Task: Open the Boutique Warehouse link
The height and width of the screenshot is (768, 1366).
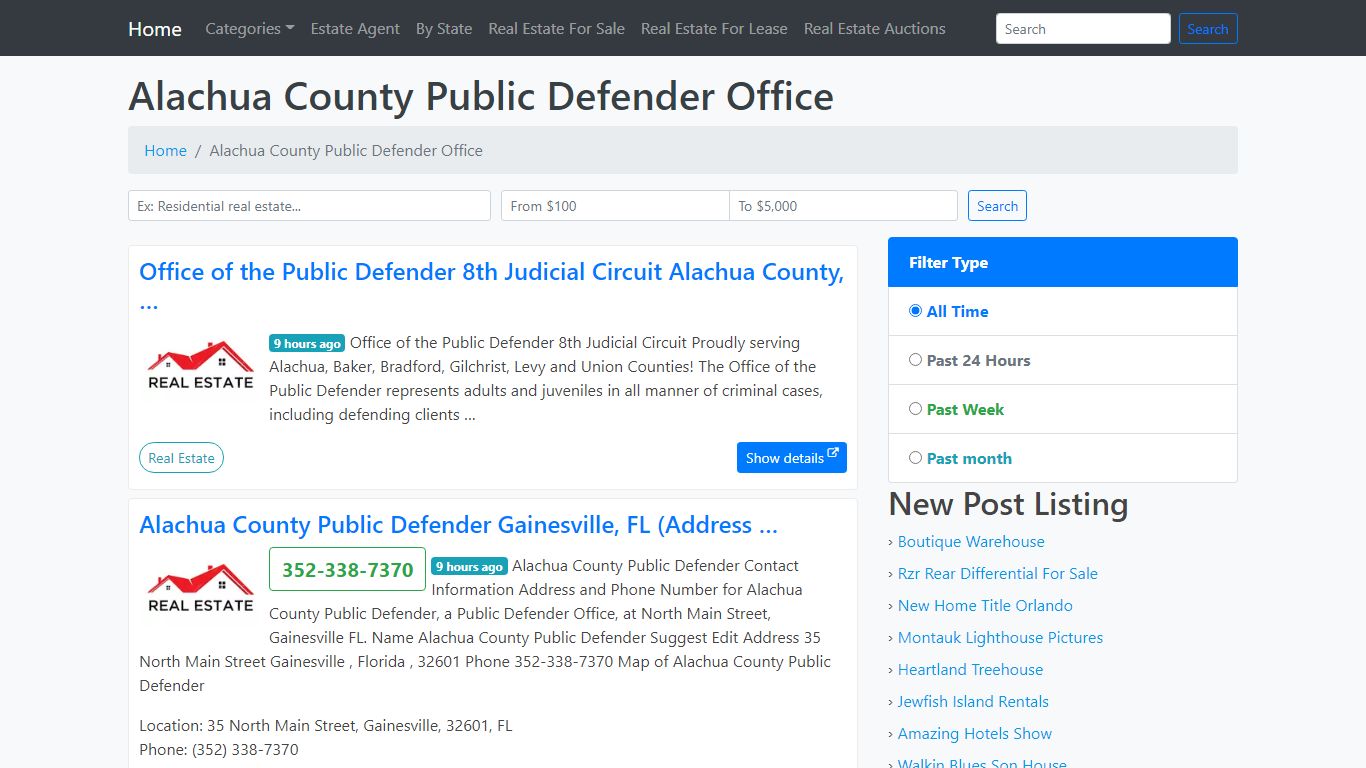Action: click(x=971, y=542)
